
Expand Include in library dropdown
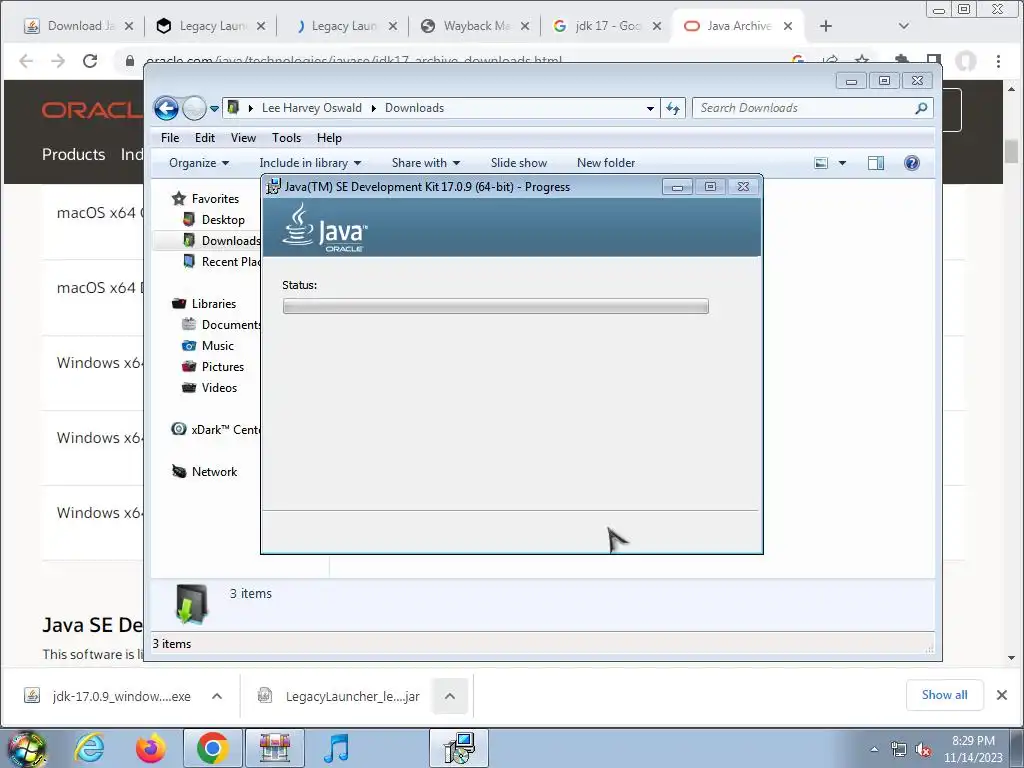(310, 163)
